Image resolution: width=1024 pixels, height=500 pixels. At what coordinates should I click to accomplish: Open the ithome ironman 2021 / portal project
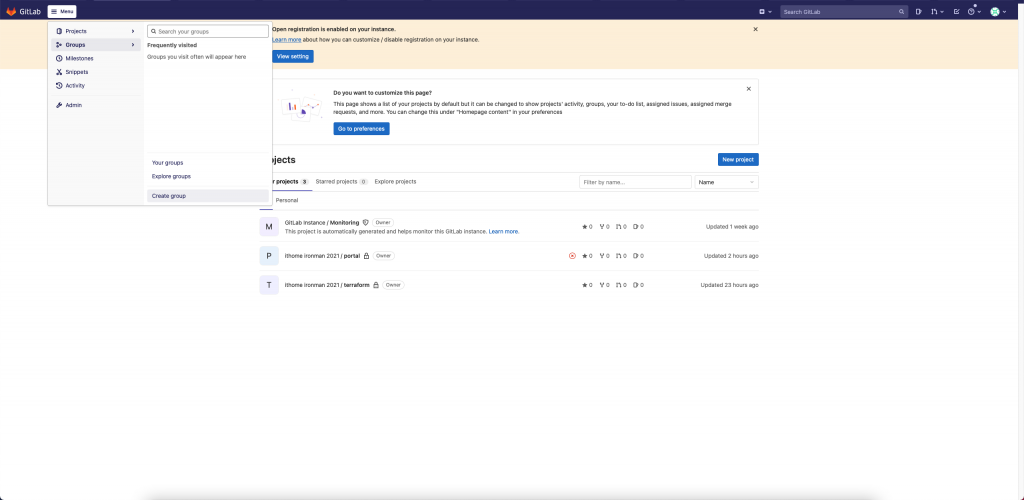point(323,256)
